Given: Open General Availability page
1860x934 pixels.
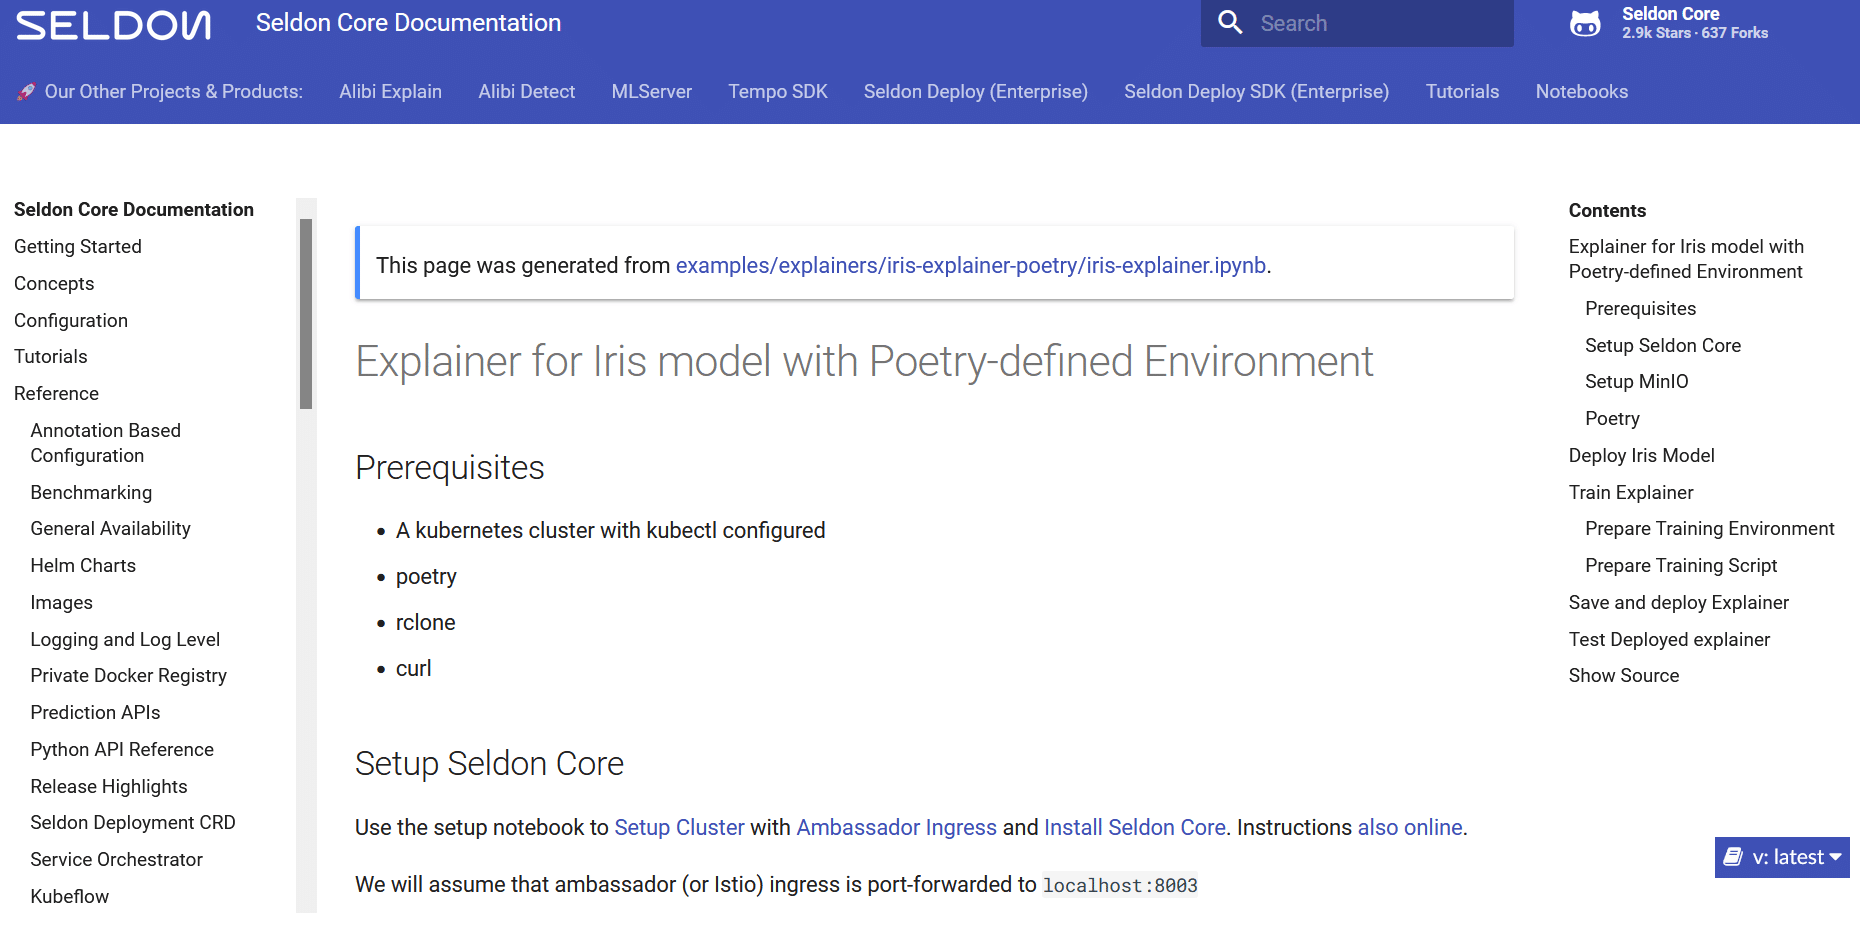Looking at the screenshot, I should tap(110, 529).
